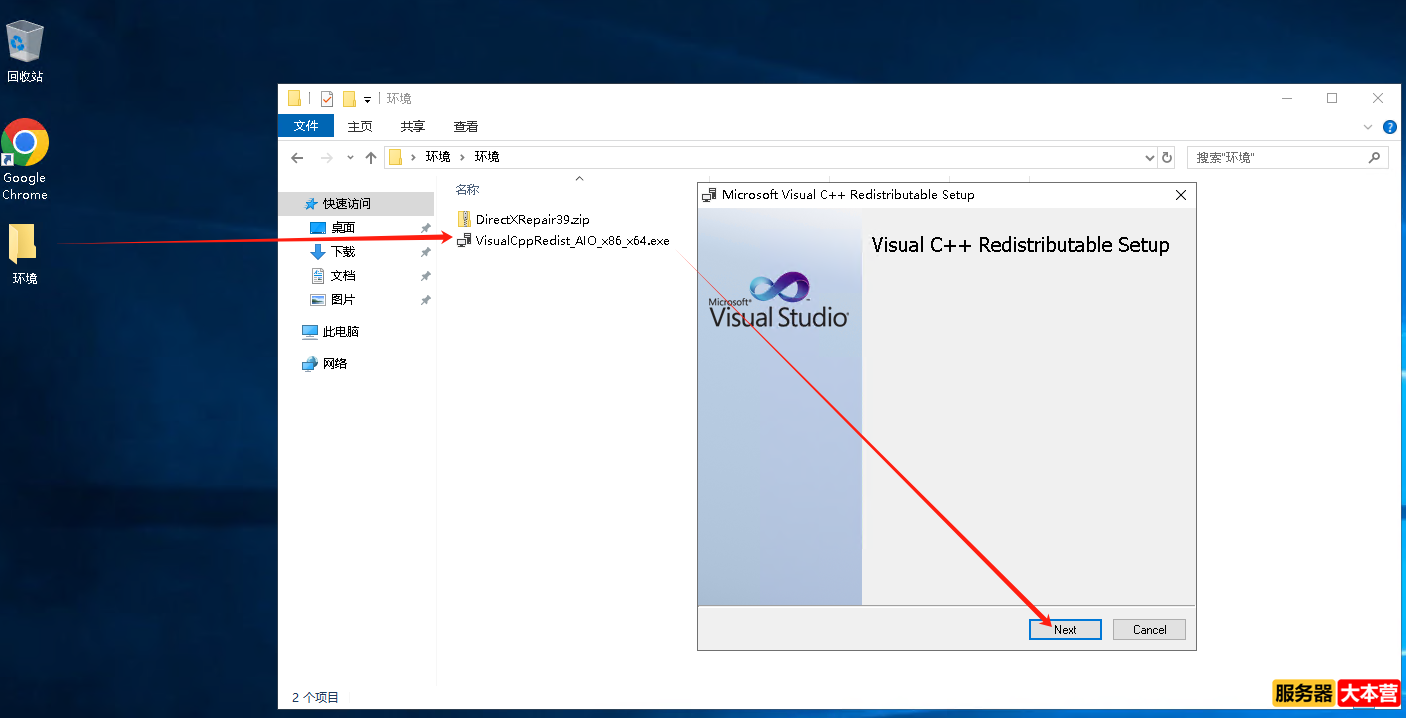Screen dimensions: 1406x718
Task: Open Explorer help question mark icon
Action: click(1390, 127)
